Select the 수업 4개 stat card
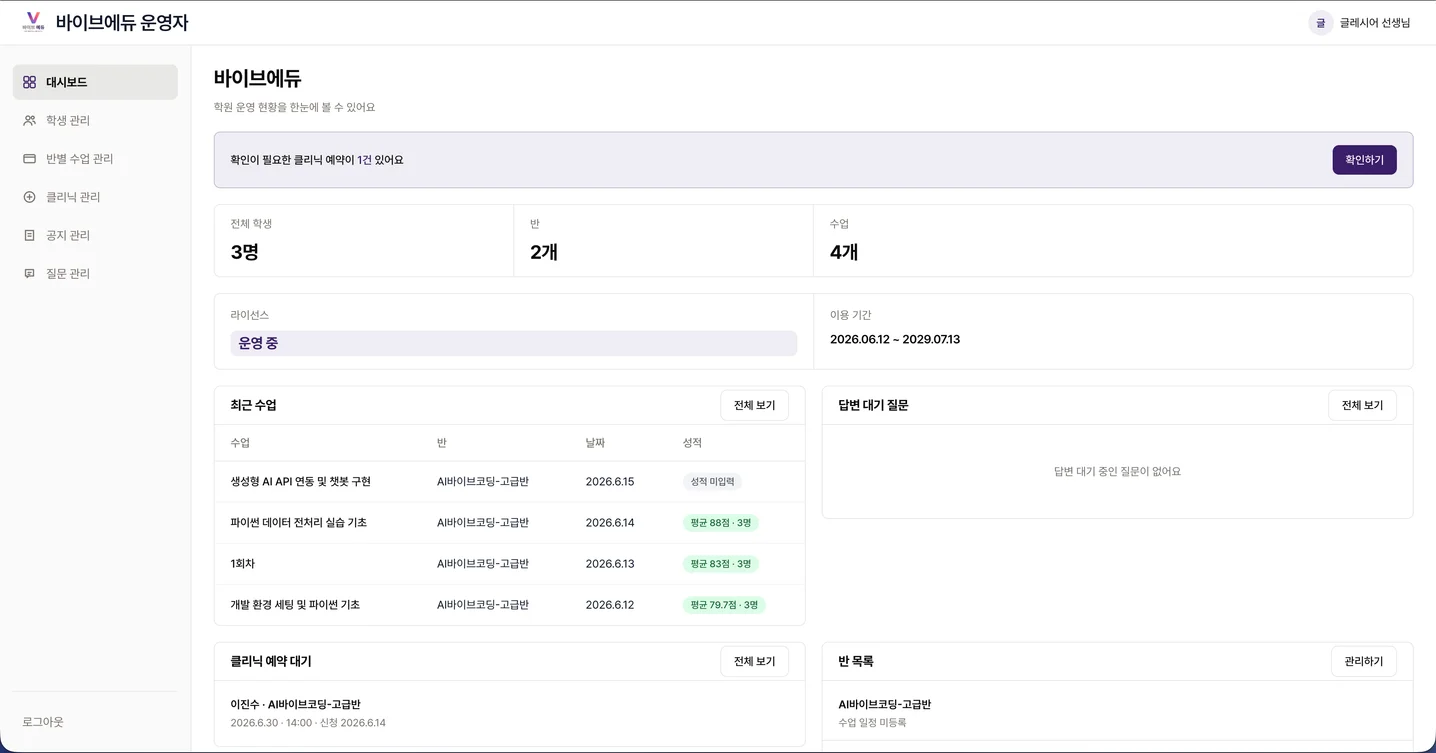 click(x=1113, y=240)
